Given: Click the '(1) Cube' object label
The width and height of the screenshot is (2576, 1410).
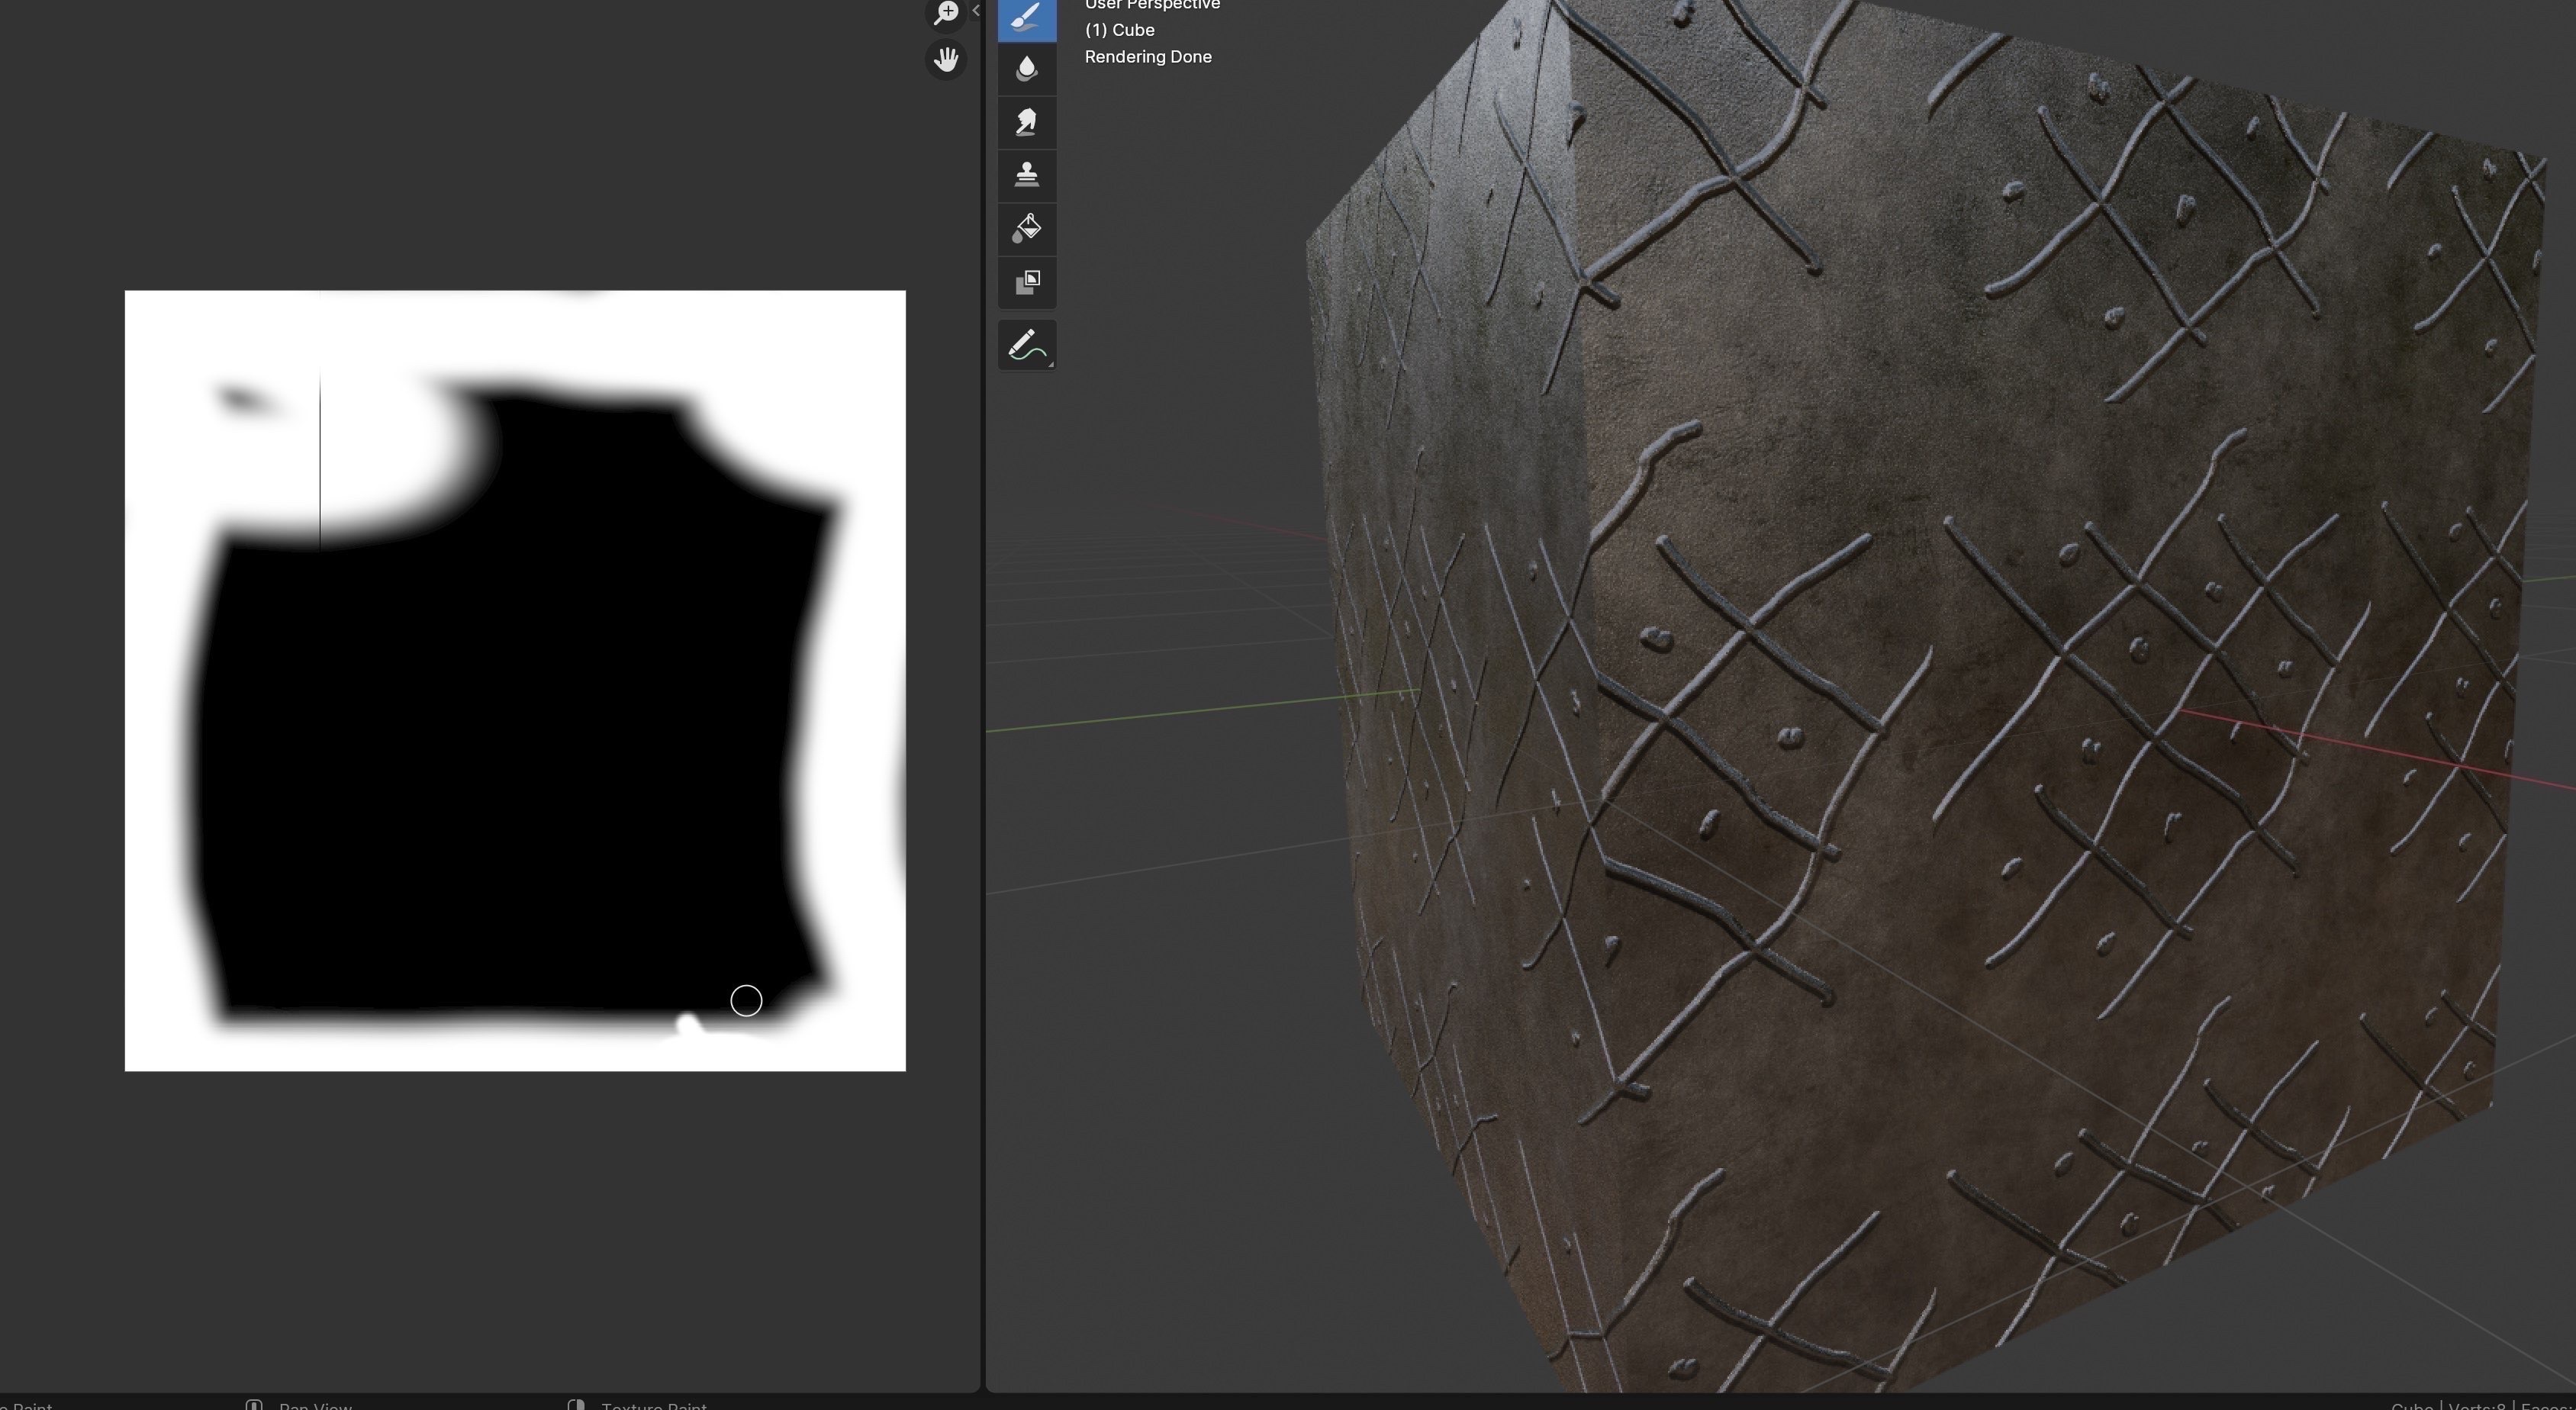Looking at the screenshot, I should (x=1120, y=30).
